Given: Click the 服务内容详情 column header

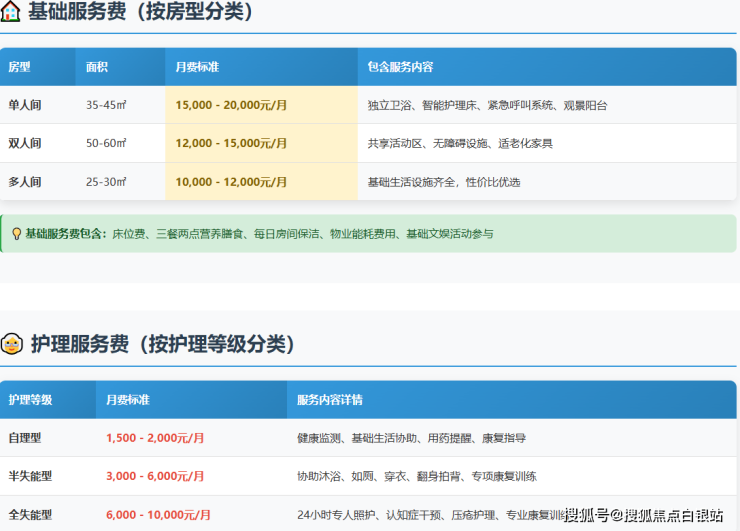Looking at the screenshot, I should (330, 400).
